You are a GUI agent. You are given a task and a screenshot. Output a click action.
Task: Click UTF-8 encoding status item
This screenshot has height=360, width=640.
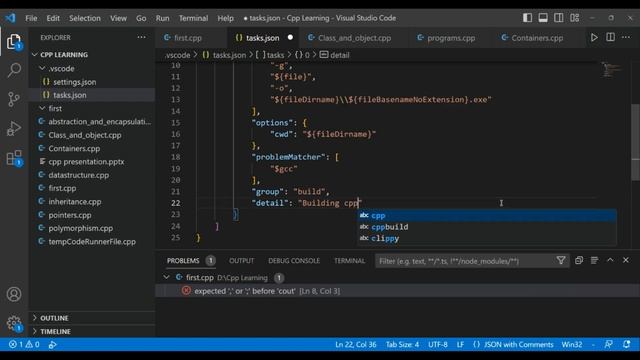coord(438,344)
